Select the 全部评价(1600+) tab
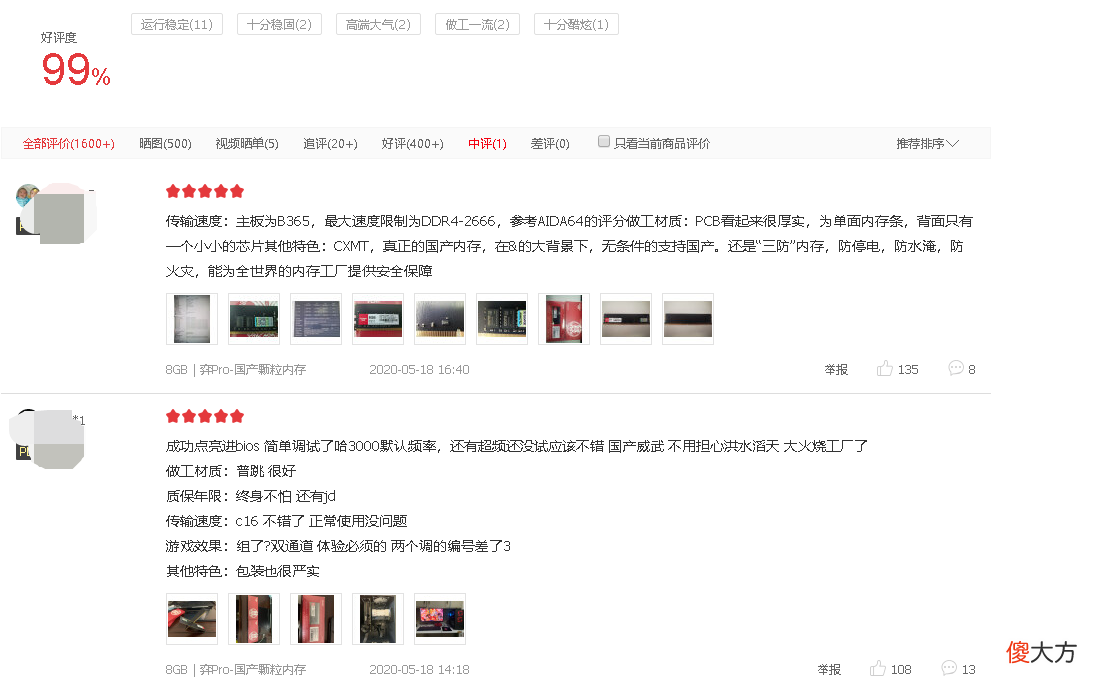1096x690 pixels. pyautogui.click(x=68, y=143)
